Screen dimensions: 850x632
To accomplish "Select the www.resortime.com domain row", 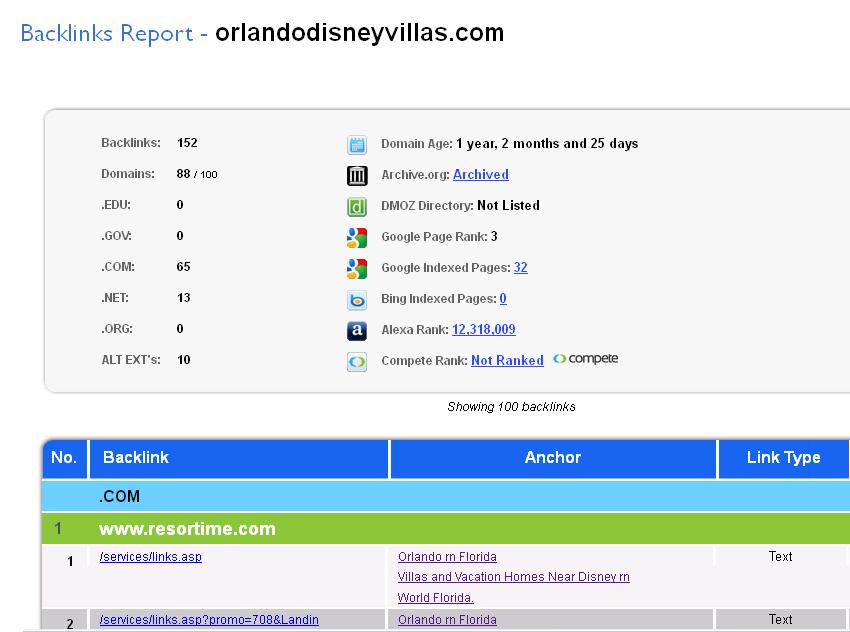I will (446, 528).
